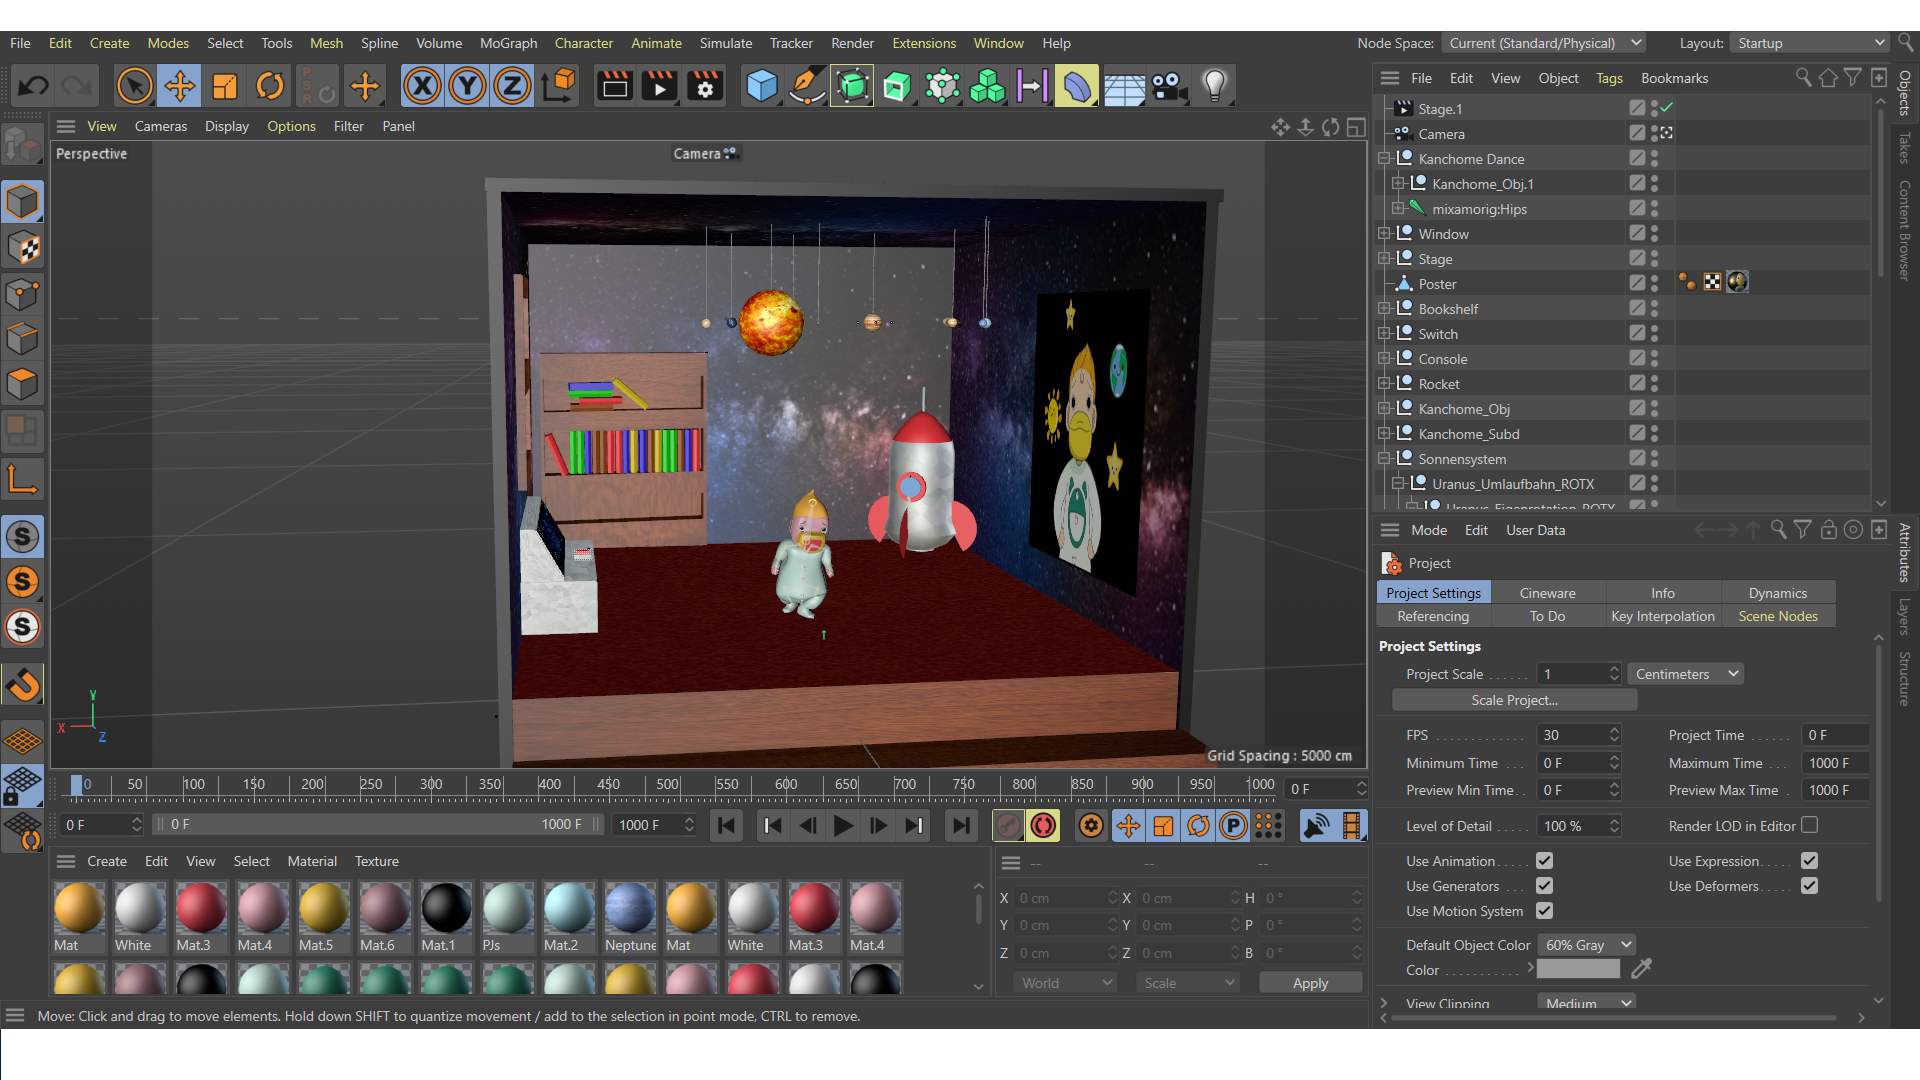The image size is (1920, 1080).
Task: Open the Render Settings icon
Action: click(x=705, y=85)
